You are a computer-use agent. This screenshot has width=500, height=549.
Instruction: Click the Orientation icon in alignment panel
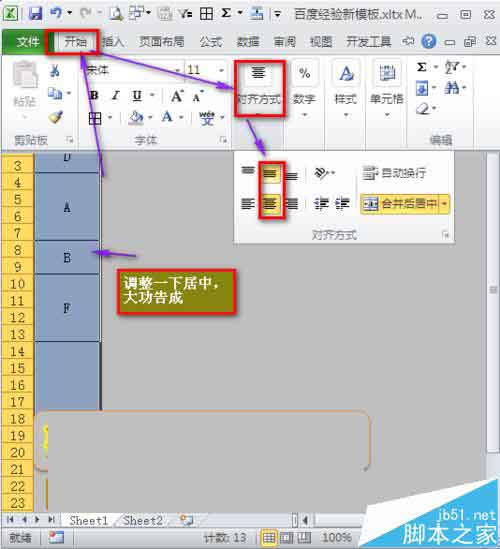[321, 173]
